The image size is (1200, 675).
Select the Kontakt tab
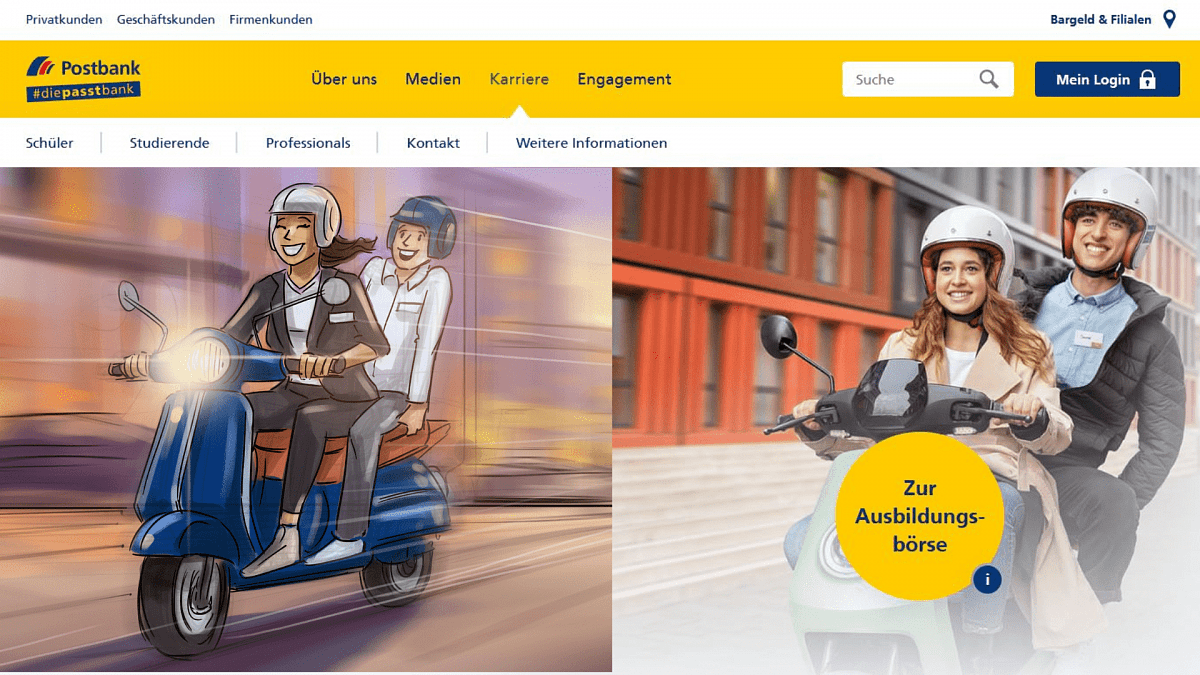(x=433, y=143)
